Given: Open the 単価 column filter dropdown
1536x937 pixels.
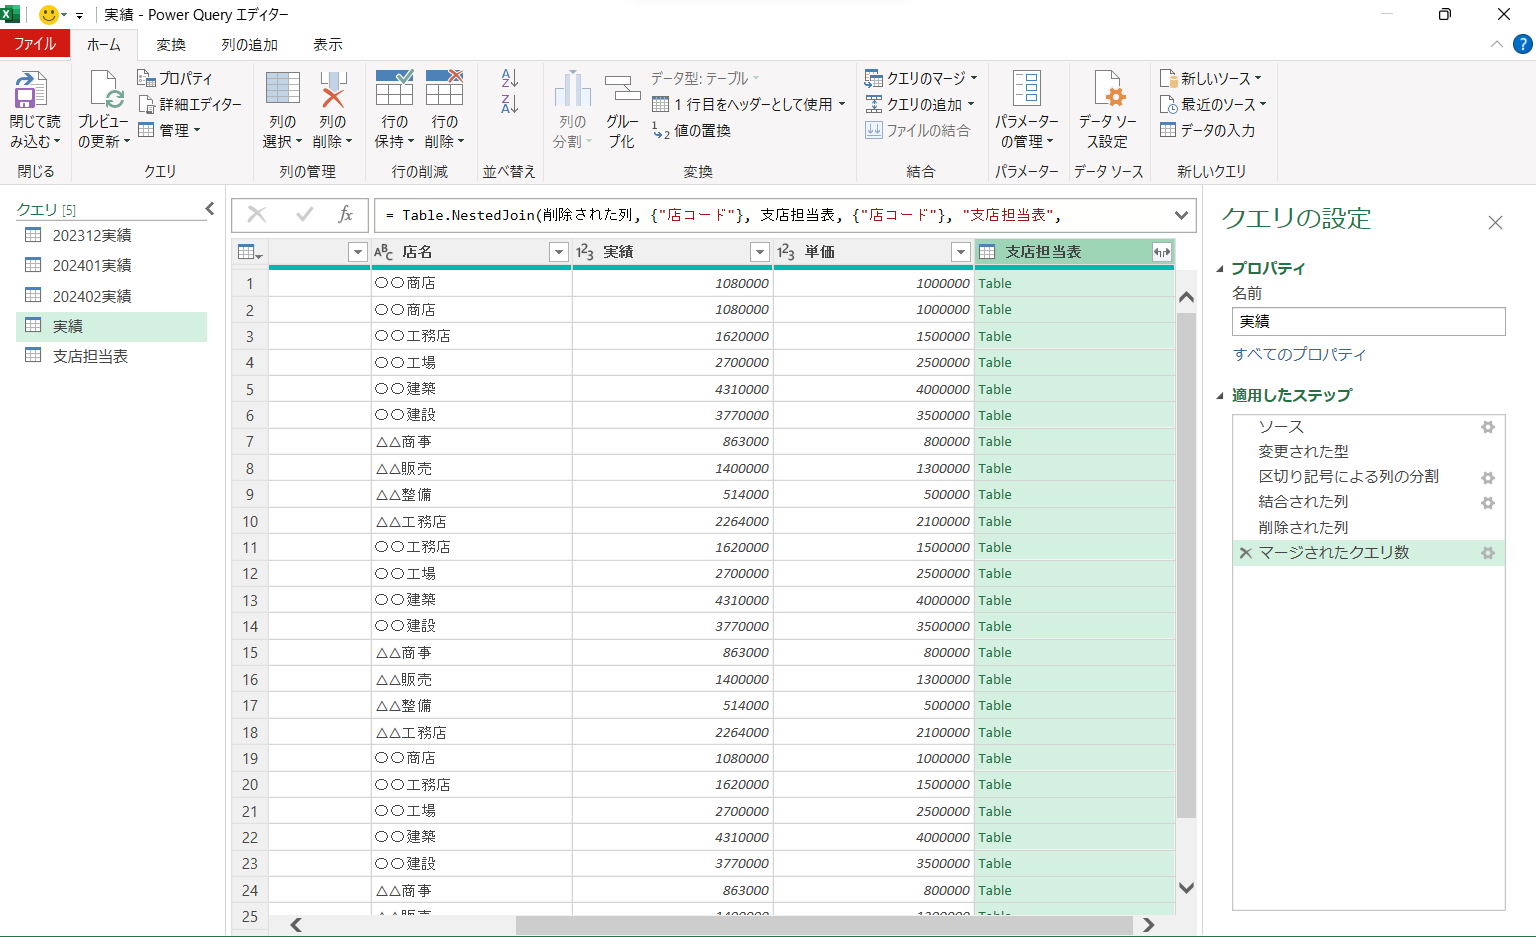Looking at the screenshot, I should click(x=961, y=252).
